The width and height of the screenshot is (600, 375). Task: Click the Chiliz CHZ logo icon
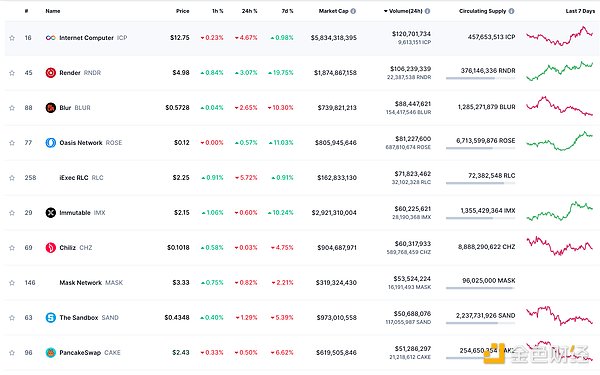(51, 248)
